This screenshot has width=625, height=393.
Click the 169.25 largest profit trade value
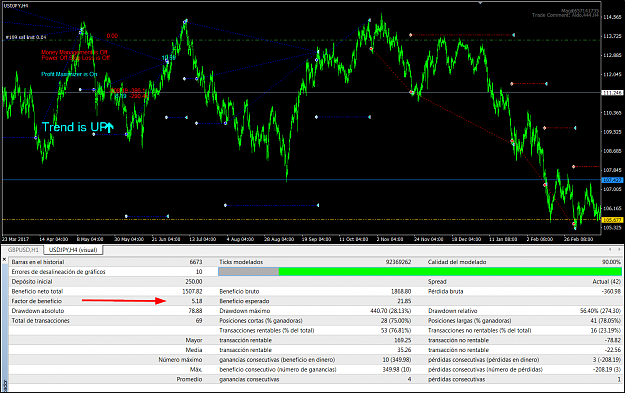pyautogui.click(x=403, y=340)
